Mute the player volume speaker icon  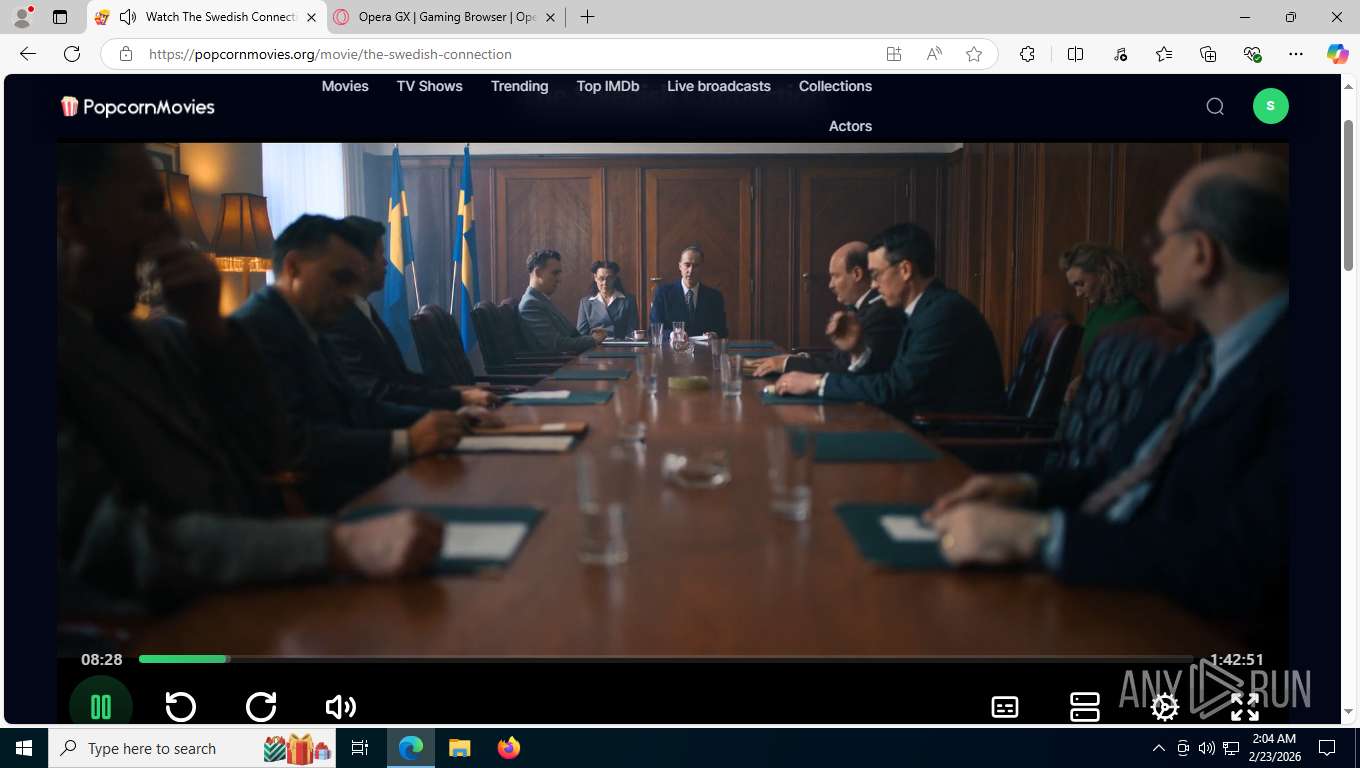tap(341, 707)
